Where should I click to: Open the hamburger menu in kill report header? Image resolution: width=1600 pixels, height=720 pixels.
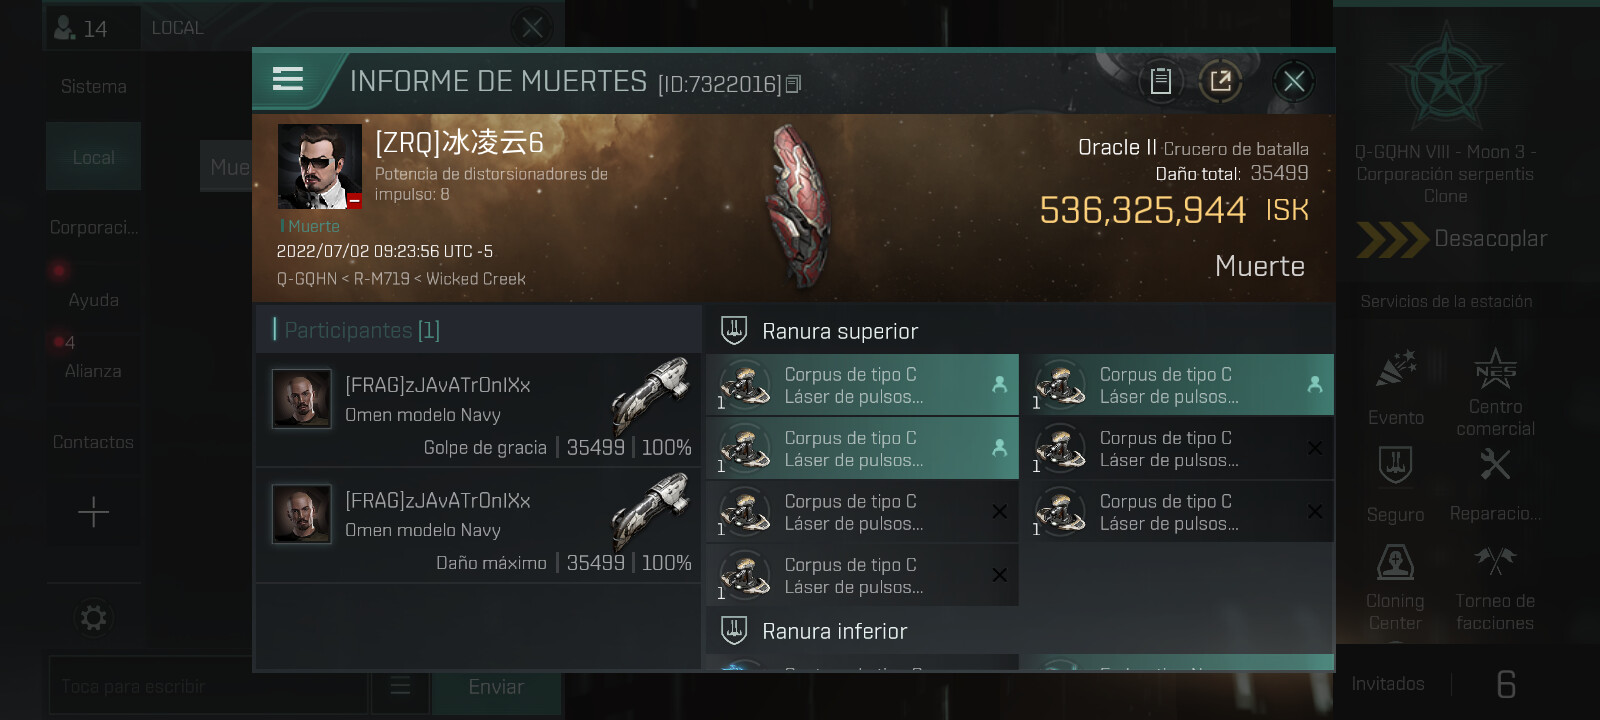coord(288,79)
